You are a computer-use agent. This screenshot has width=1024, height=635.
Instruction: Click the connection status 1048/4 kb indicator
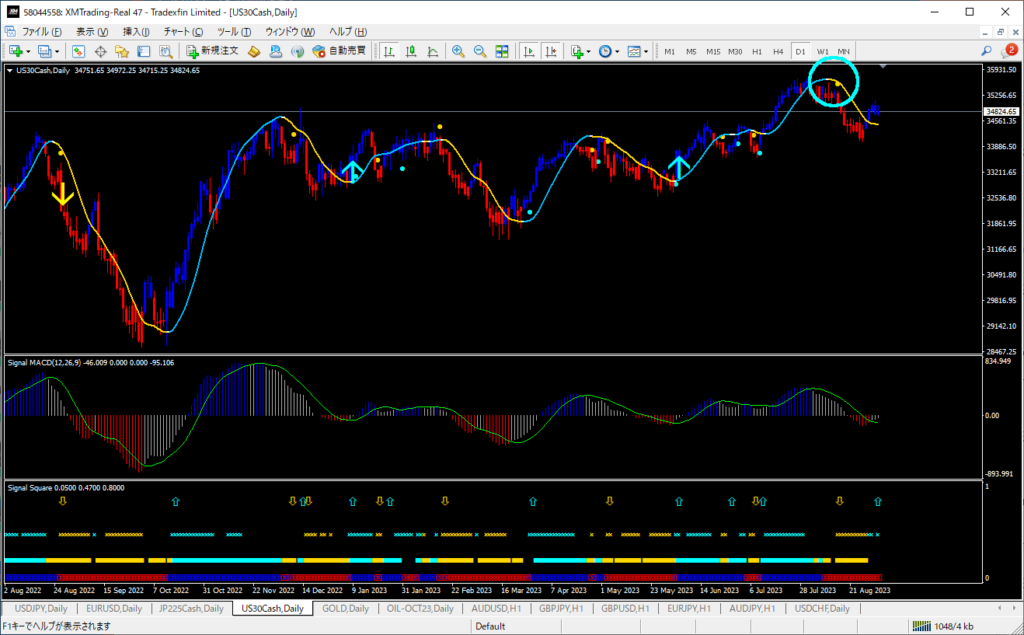(x=943, y=627)
